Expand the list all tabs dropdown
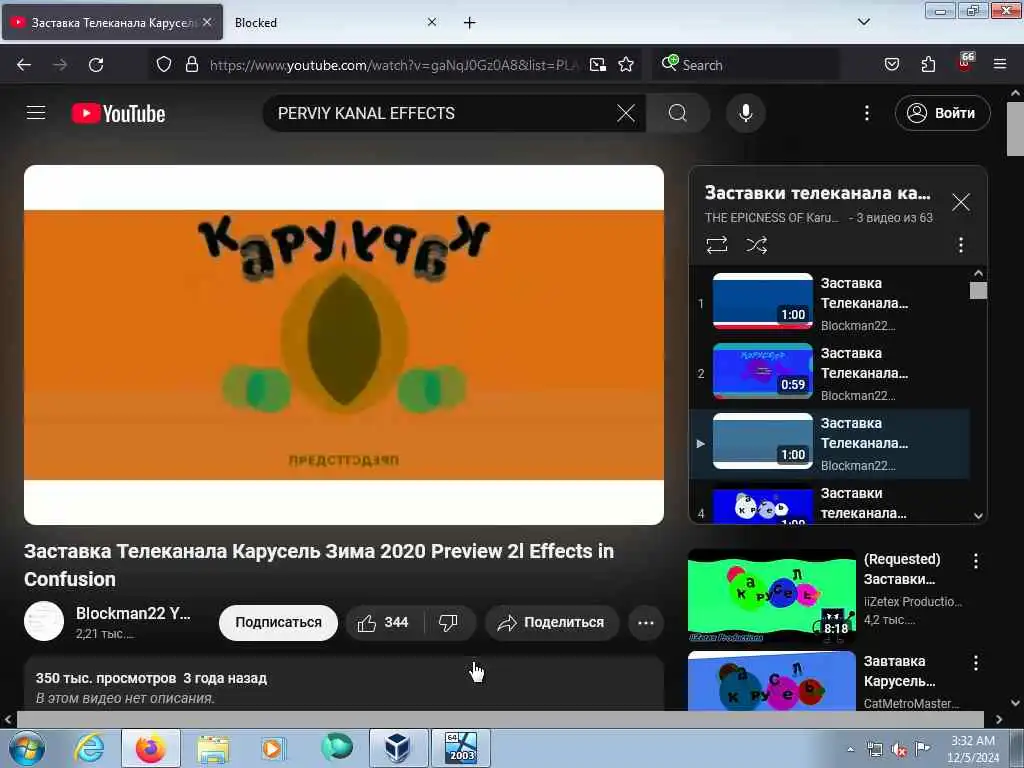The image size is (1024, 768). (863, 22)
